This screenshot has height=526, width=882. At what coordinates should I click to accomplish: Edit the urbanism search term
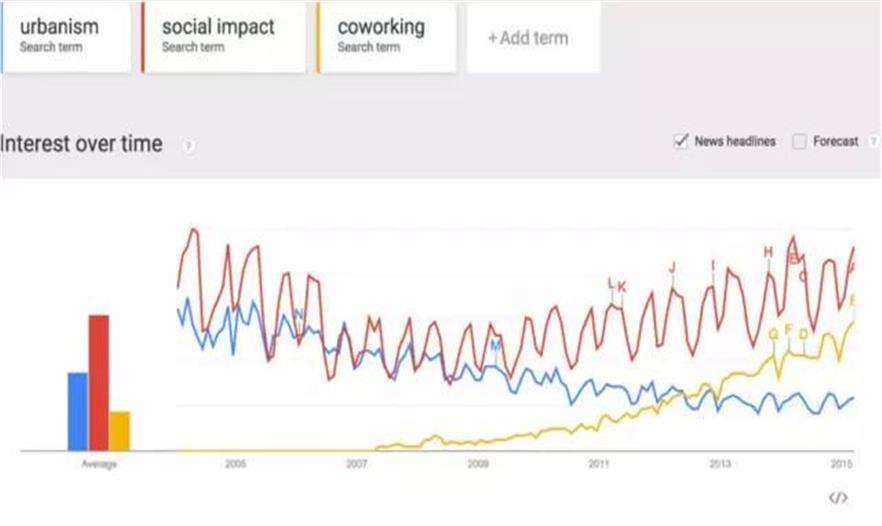click(66, 37)
